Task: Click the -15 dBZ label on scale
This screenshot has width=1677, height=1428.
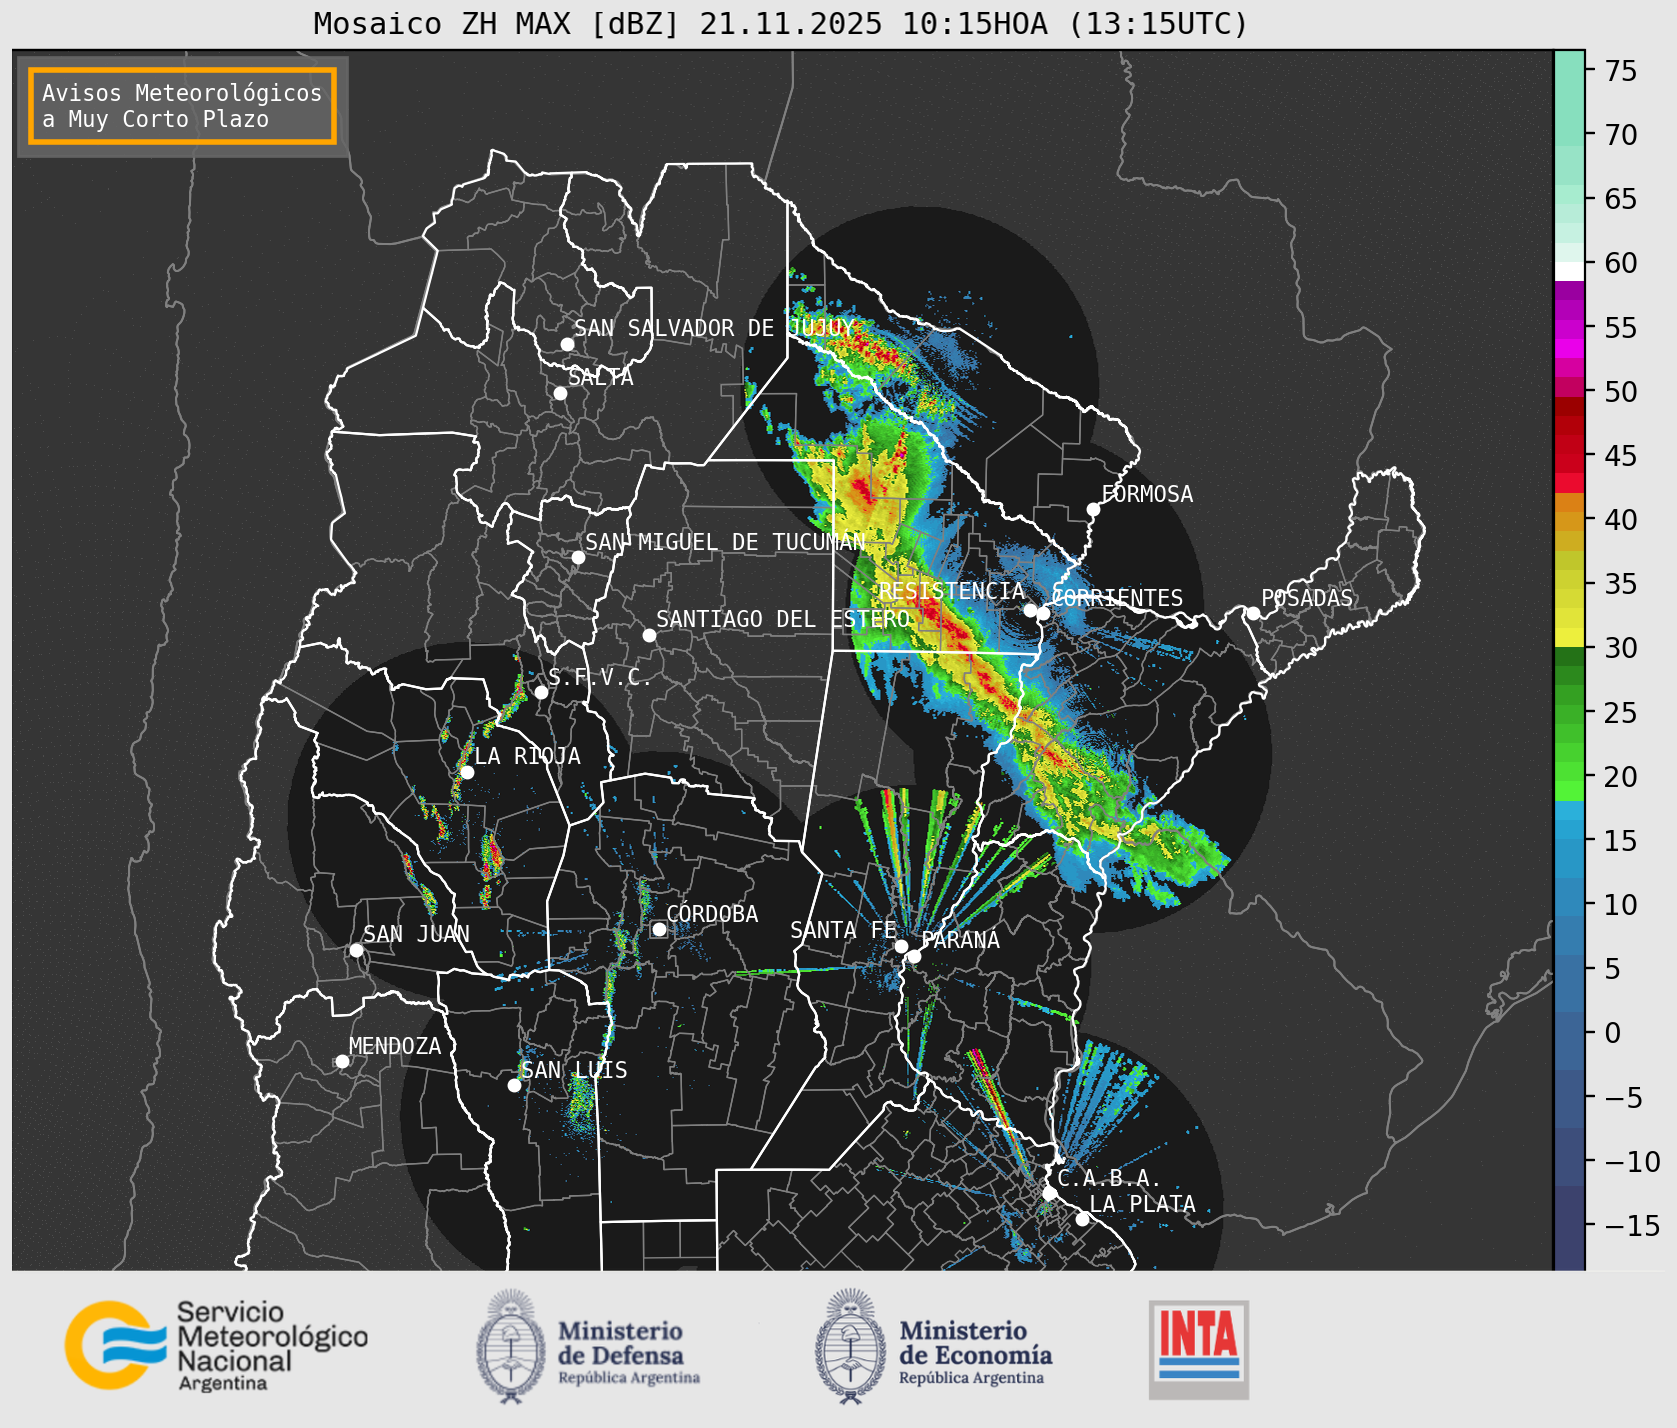Action: click(1631, 1226)
